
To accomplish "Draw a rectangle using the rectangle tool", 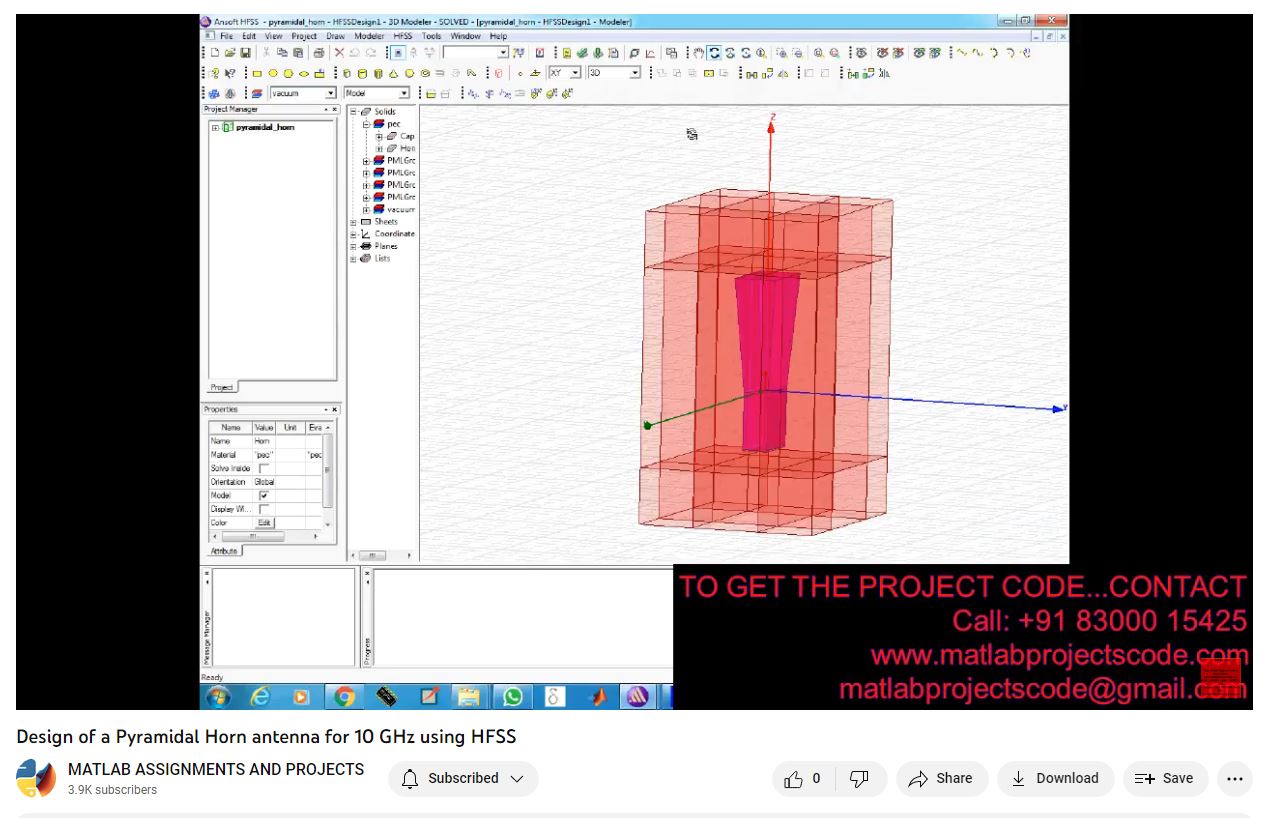I will point(256,73).
